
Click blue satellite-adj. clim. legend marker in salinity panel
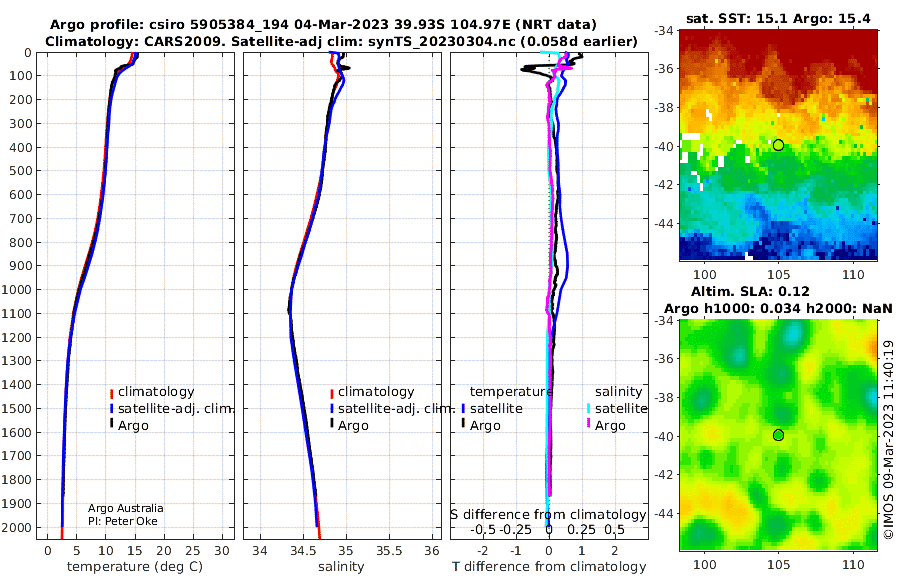(332, 409)
